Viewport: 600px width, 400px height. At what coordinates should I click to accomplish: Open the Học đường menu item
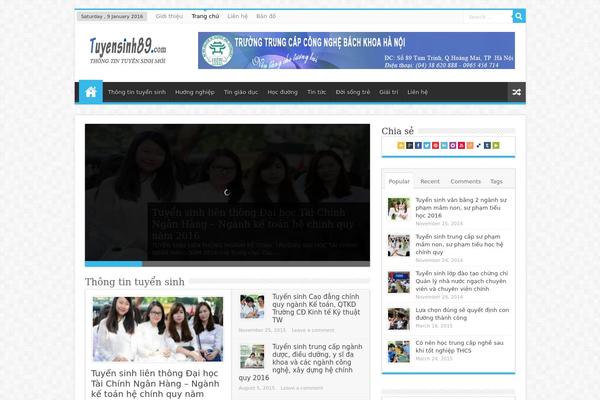tap(282, 92)
